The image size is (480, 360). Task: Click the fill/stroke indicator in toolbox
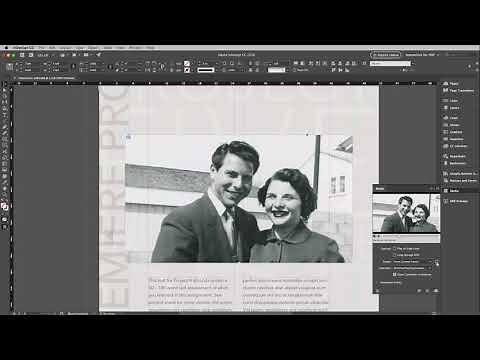coord(4,206)
